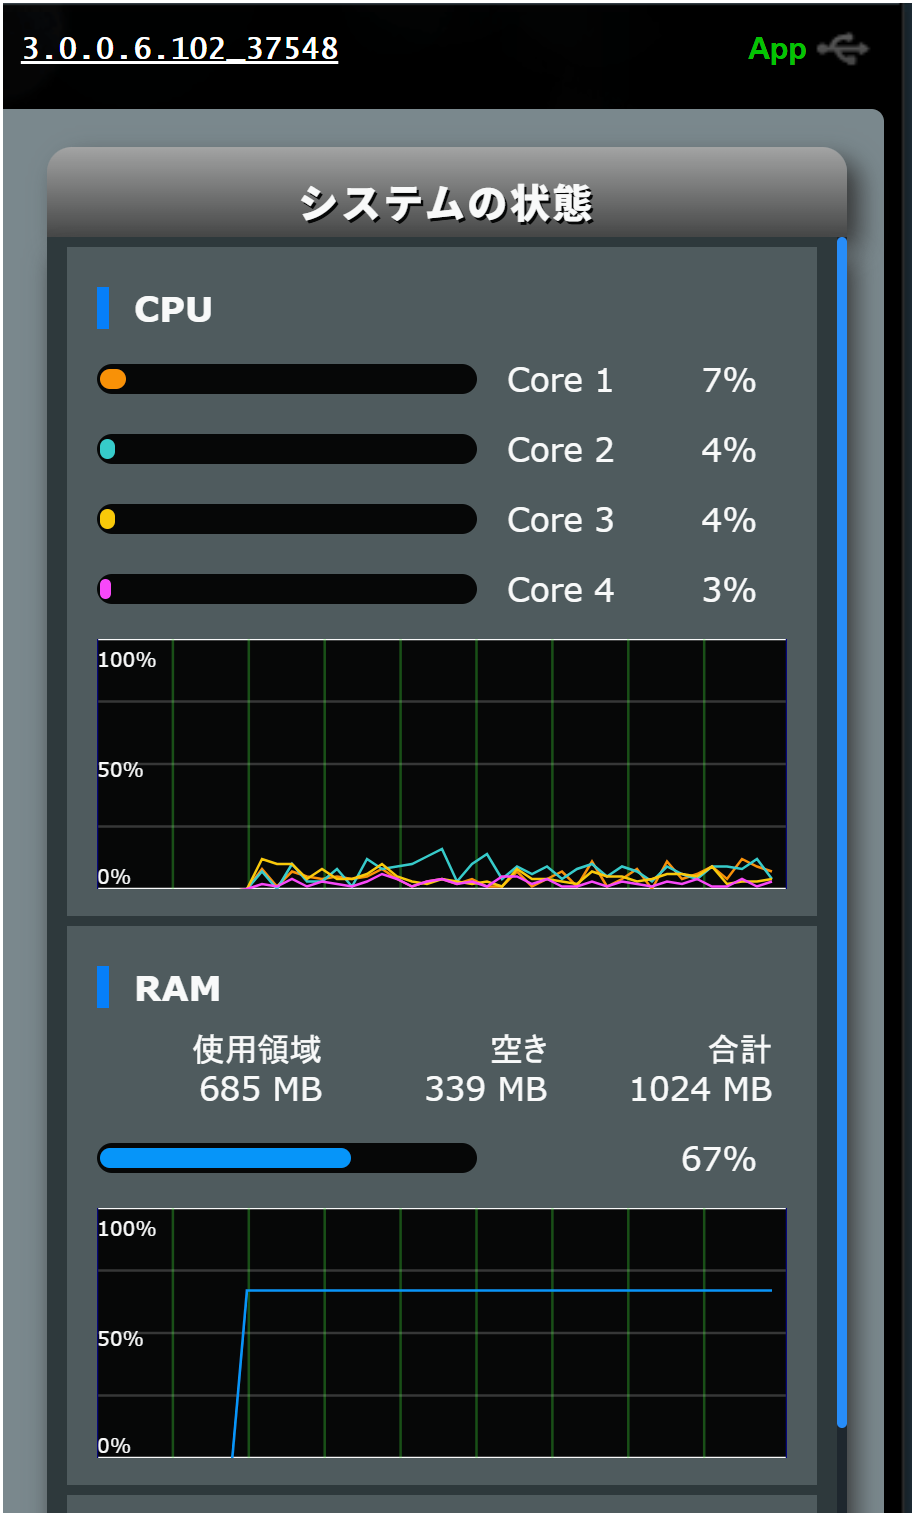This screenshot has height=1516, width=915.
Task: Click the Core 4 percentage value 3%
Action: pos(729,590)
